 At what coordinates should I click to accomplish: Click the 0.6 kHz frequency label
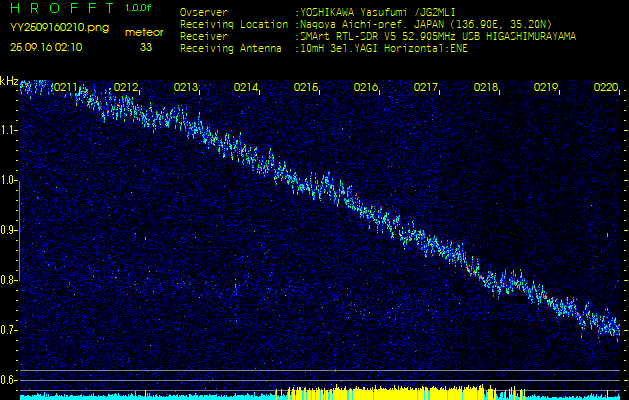pyautogui.click(x=9, y=380)
